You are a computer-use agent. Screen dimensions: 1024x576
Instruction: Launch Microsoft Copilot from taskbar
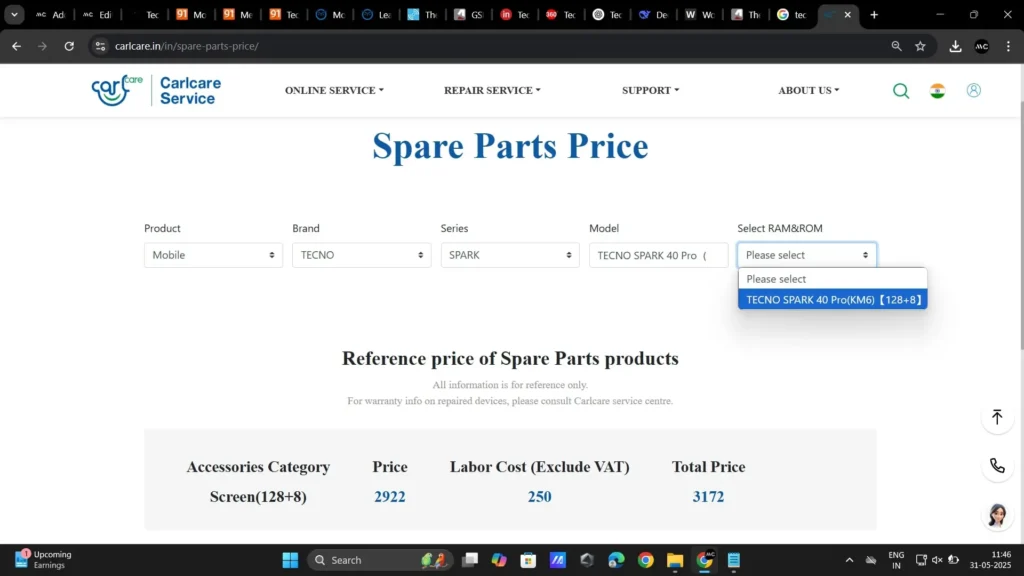[x=499, y=560]
